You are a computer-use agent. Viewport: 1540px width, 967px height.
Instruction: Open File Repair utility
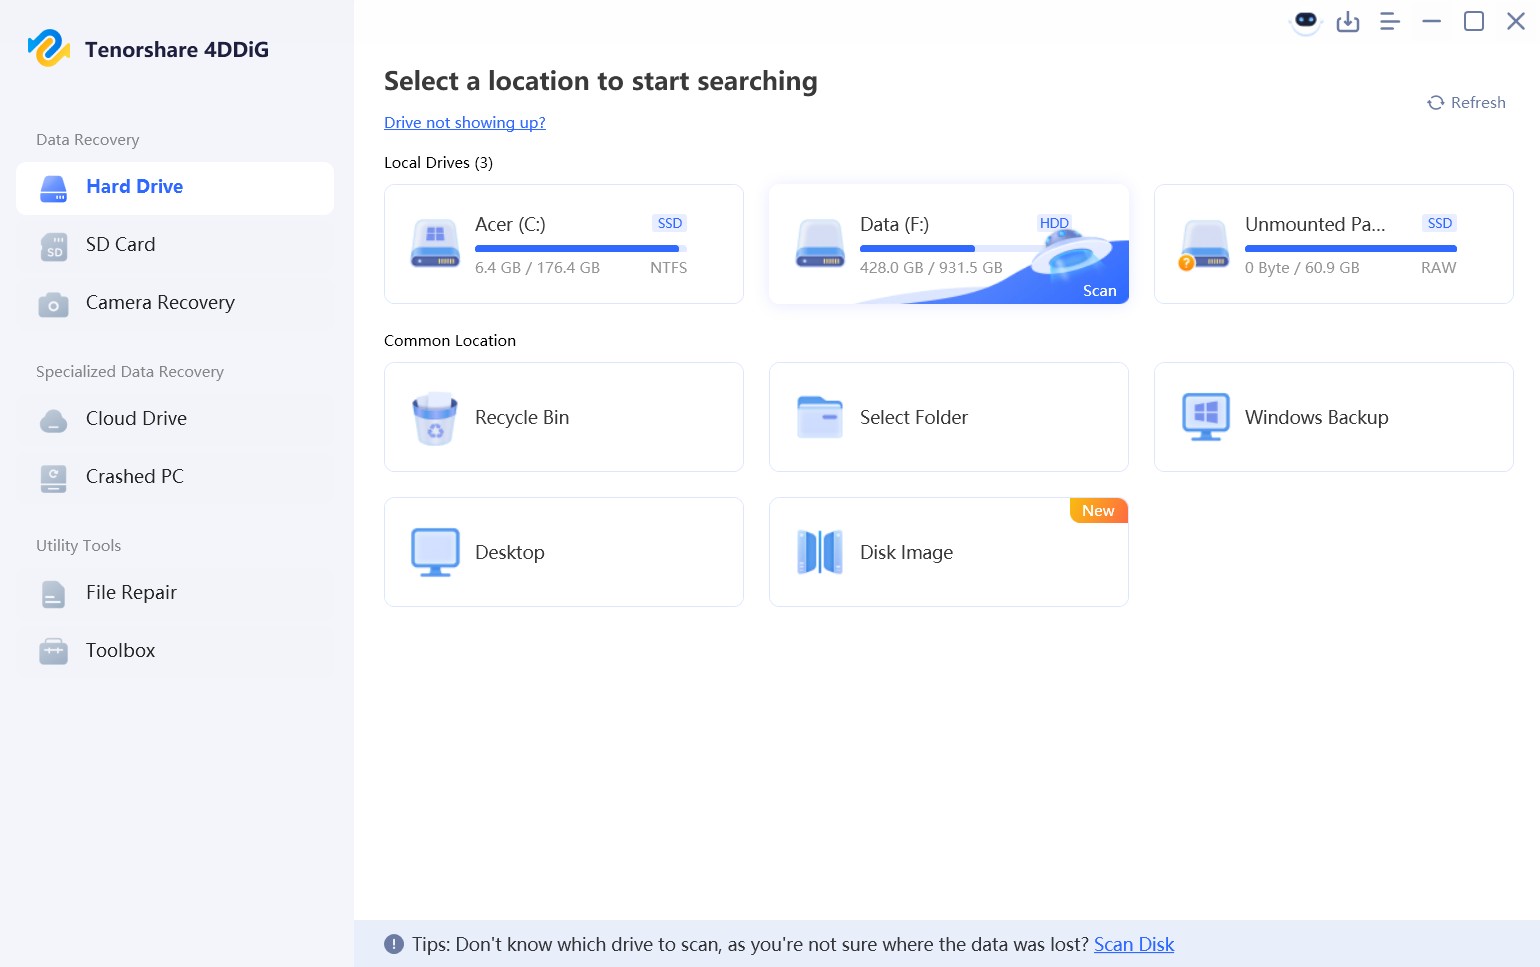point(131,593)
